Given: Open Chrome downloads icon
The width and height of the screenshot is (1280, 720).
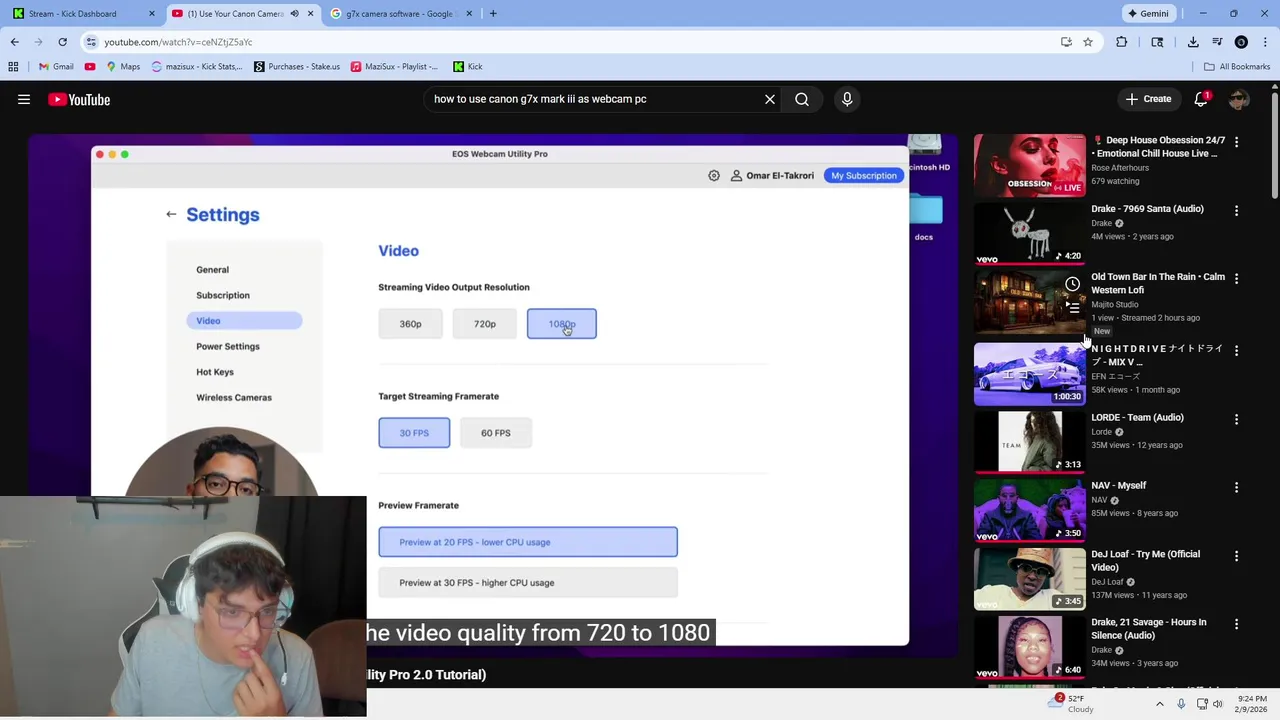Looking at the screenshot, I should pyautogui.click(x=1193, y=42).
